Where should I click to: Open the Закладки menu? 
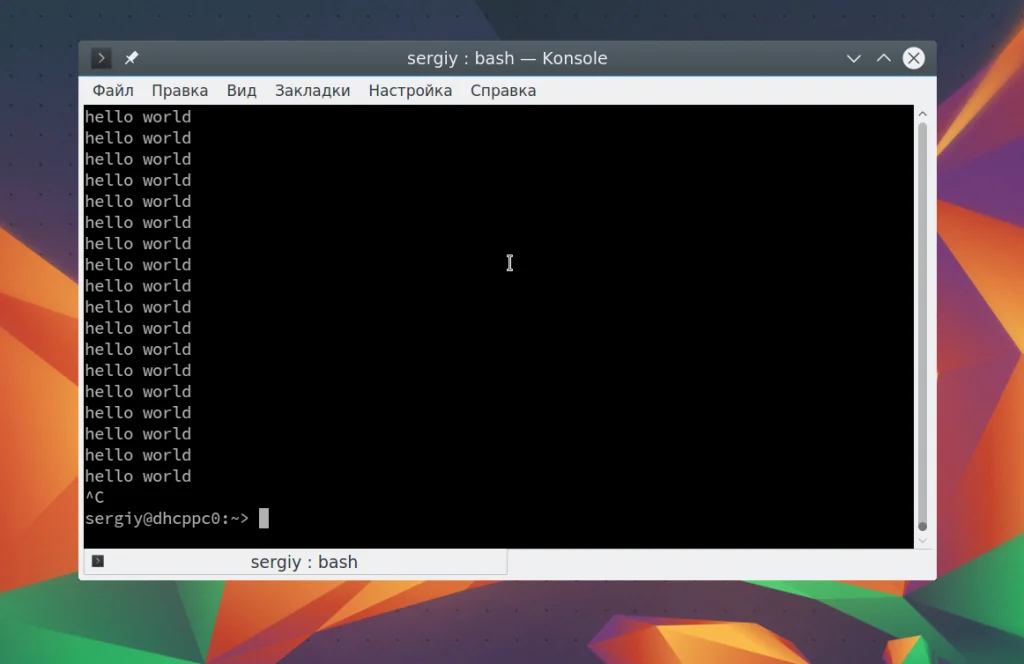[x=312, y=91]
